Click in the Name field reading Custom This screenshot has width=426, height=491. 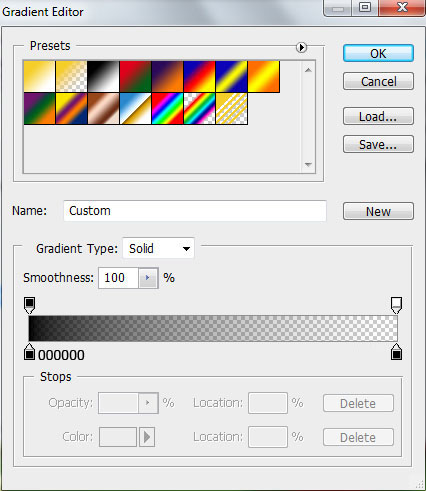click(195, 211)
